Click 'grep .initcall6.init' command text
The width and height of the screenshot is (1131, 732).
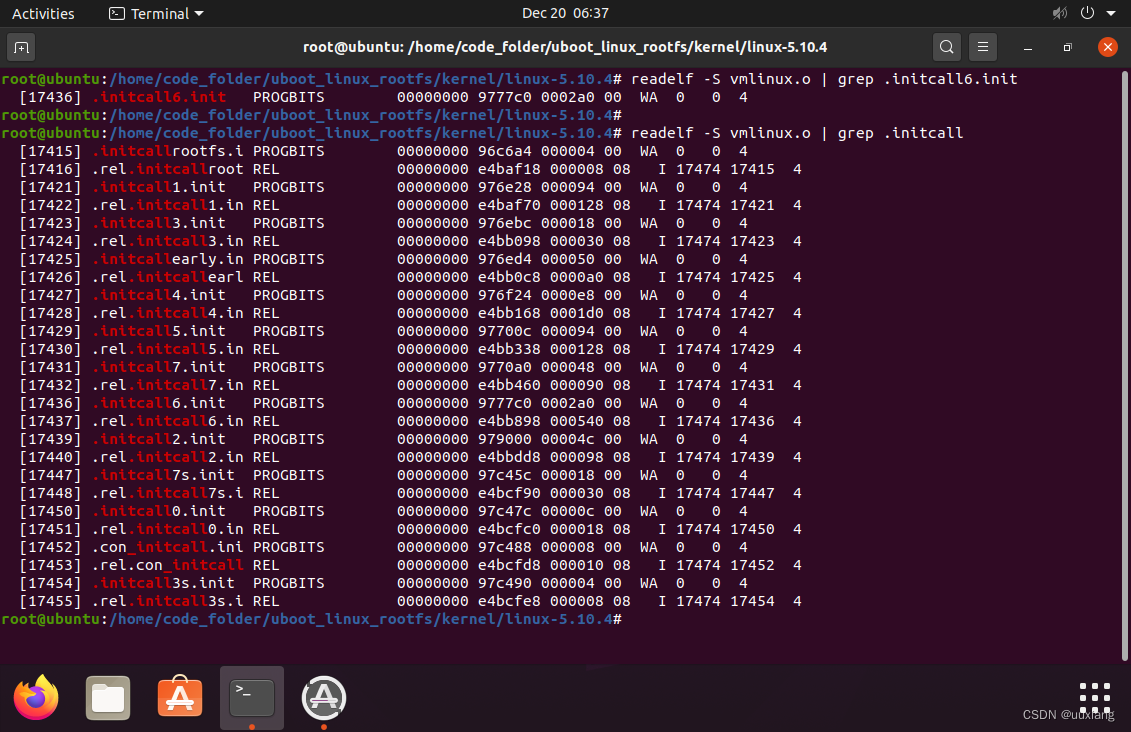coord(928,79)
